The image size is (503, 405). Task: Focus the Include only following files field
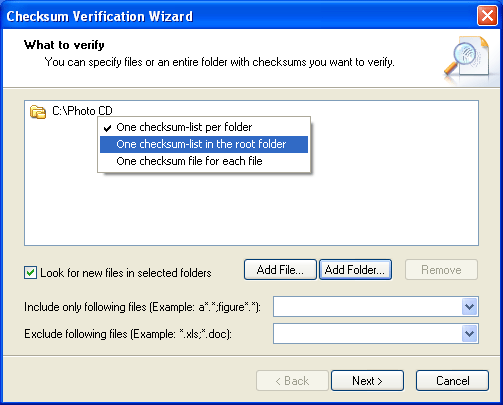point(367,306)
